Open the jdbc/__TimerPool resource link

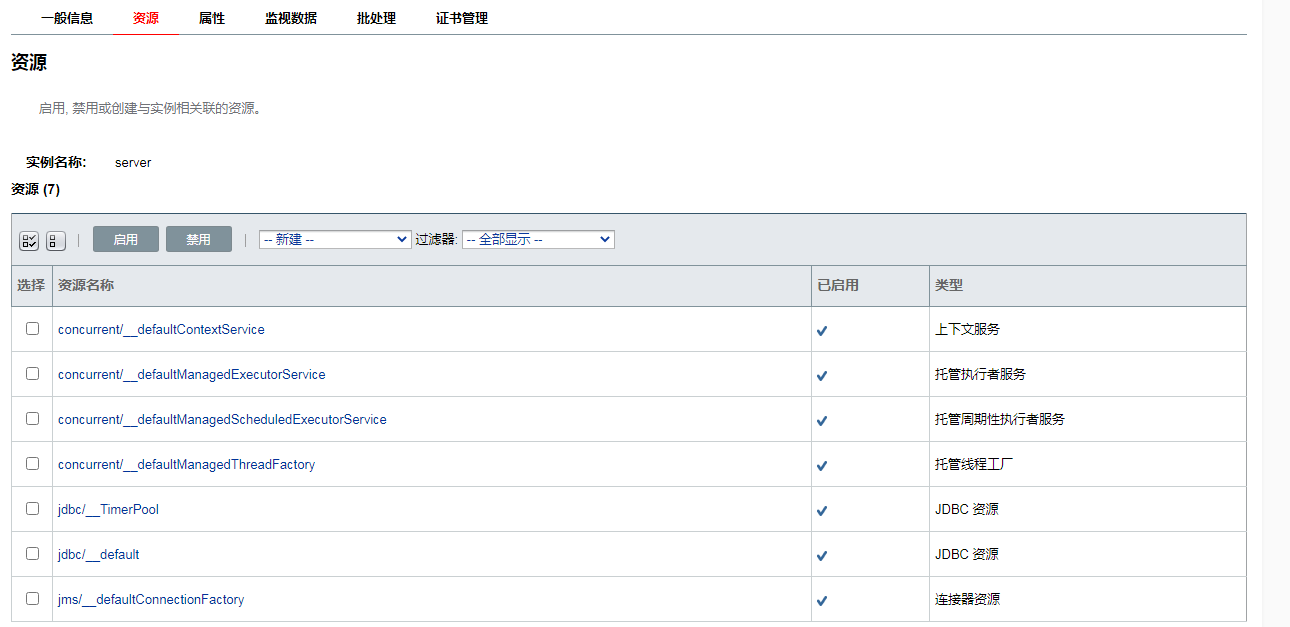(108, 509)
